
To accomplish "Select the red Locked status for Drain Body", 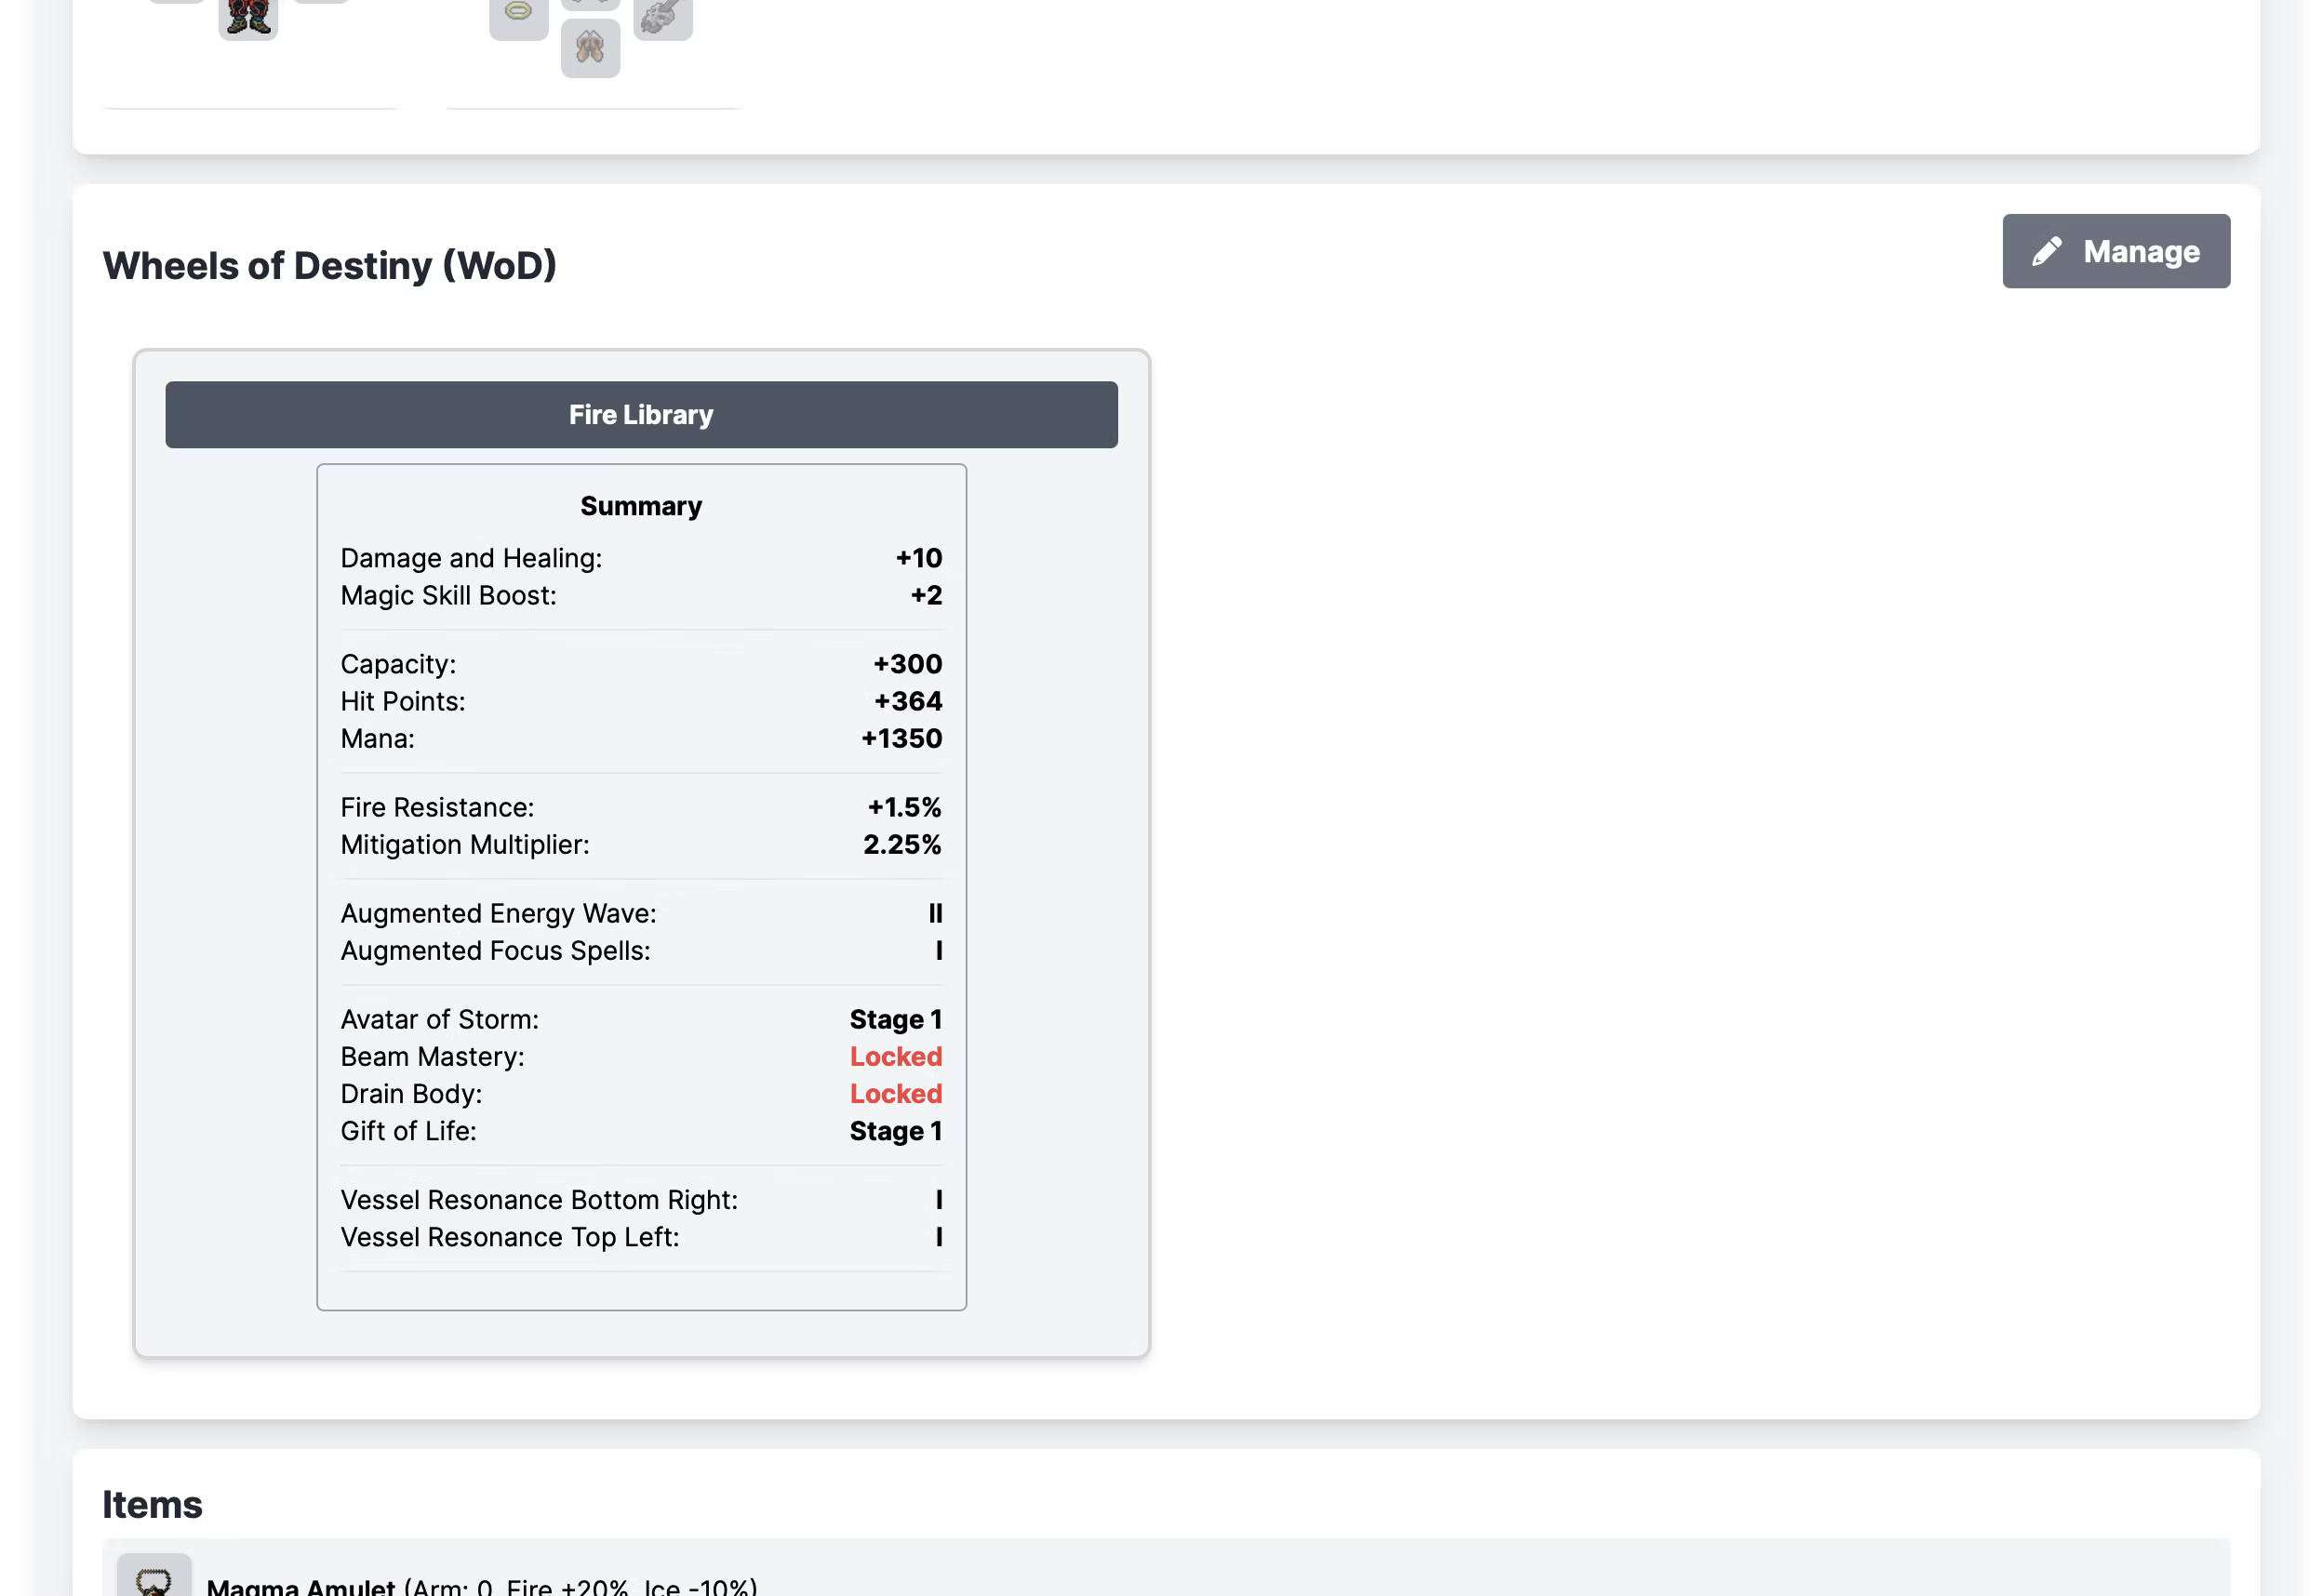I will pyautogui.click(x=895, y=1093).
